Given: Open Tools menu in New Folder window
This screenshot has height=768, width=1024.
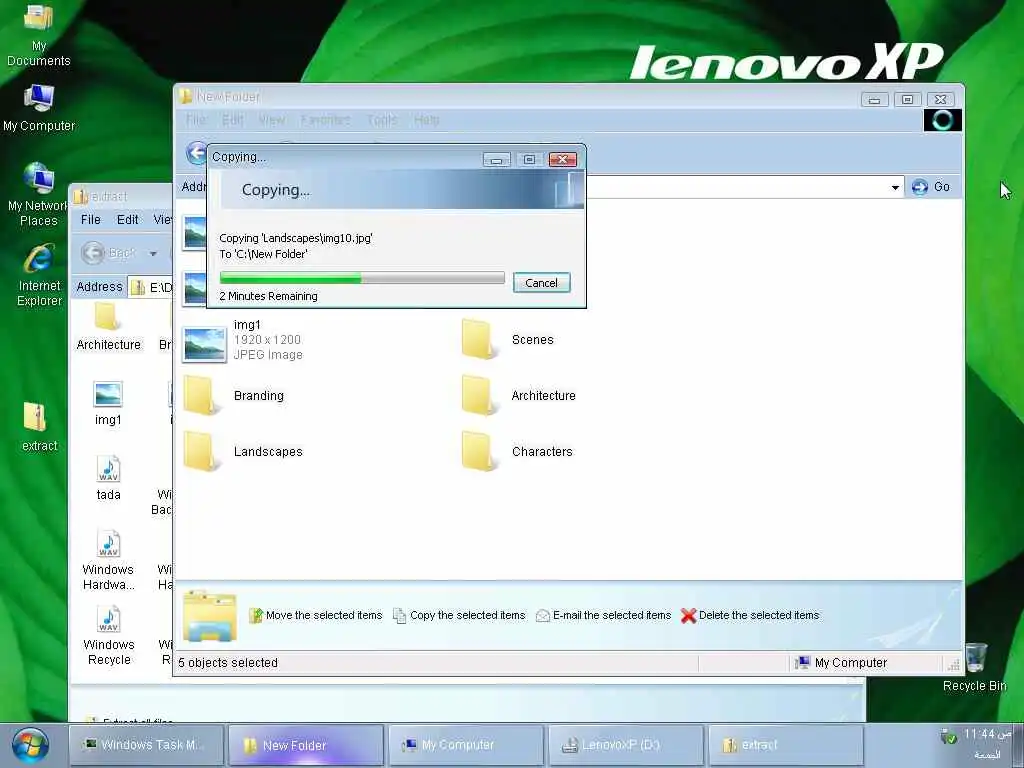Looking at the screenshot, I should pyautogui.click(x=382, y=120).
